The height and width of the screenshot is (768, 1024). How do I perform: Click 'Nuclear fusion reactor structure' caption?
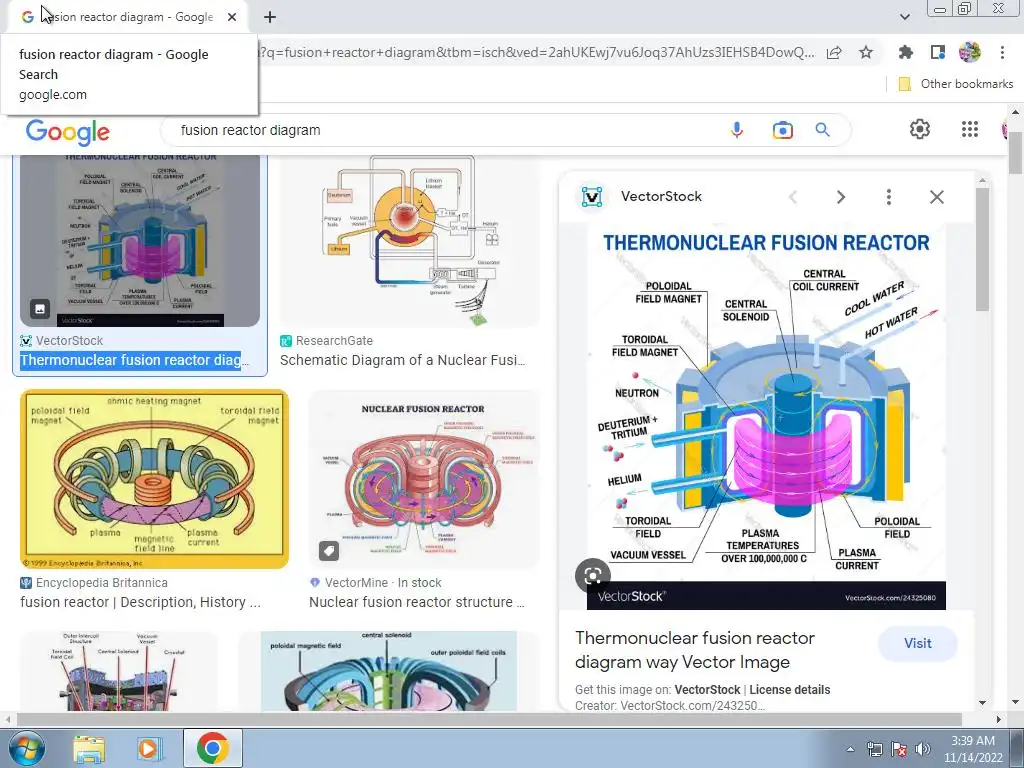[x=417, y=602]
